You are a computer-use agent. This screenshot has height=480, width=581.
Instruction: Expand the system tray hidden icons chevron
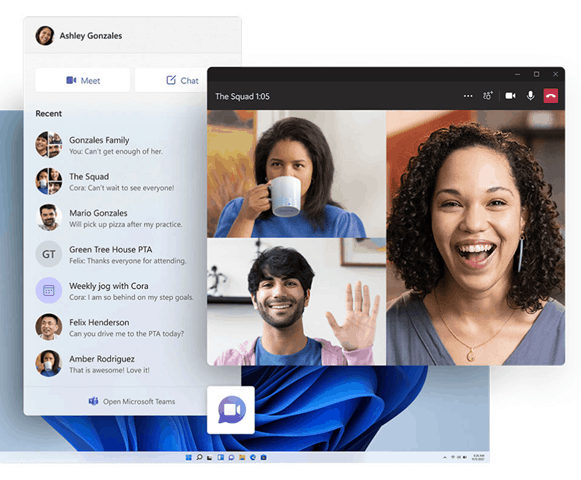coord(445,457)
